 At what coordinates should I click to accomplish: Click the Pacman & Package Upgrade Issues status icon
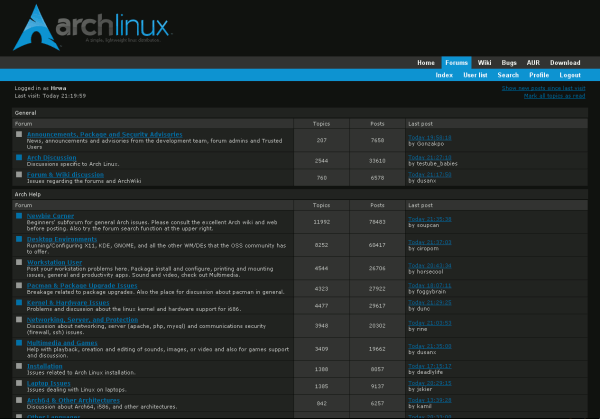pyautogui.click(x=19, y=285)
